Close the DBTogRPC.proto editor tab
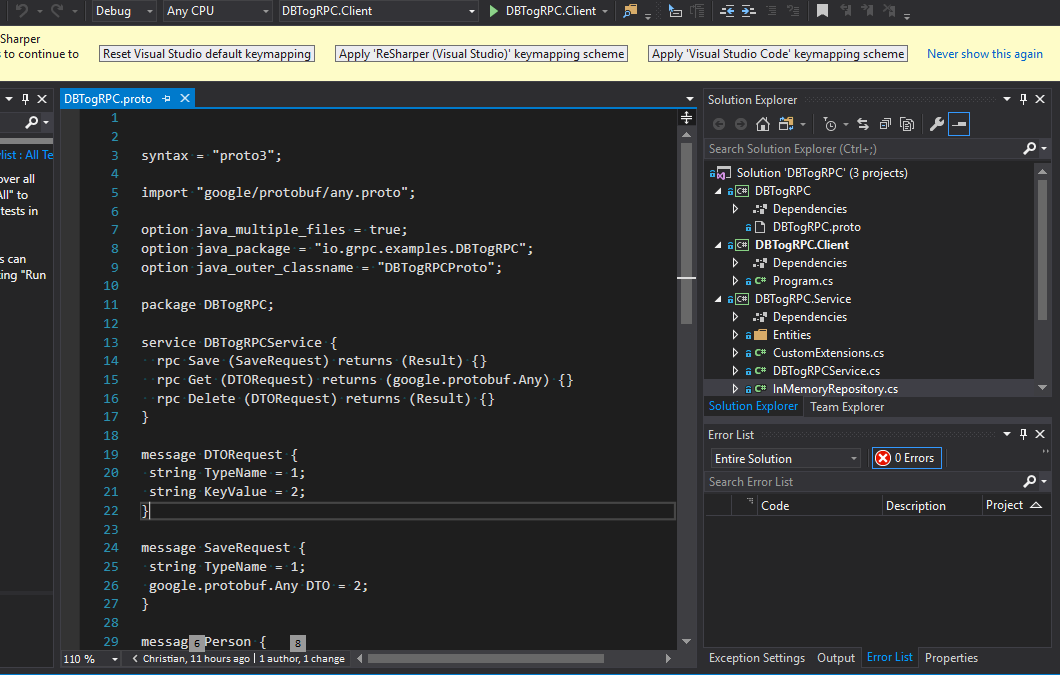 pyautogui.click(x=185, y=98)
